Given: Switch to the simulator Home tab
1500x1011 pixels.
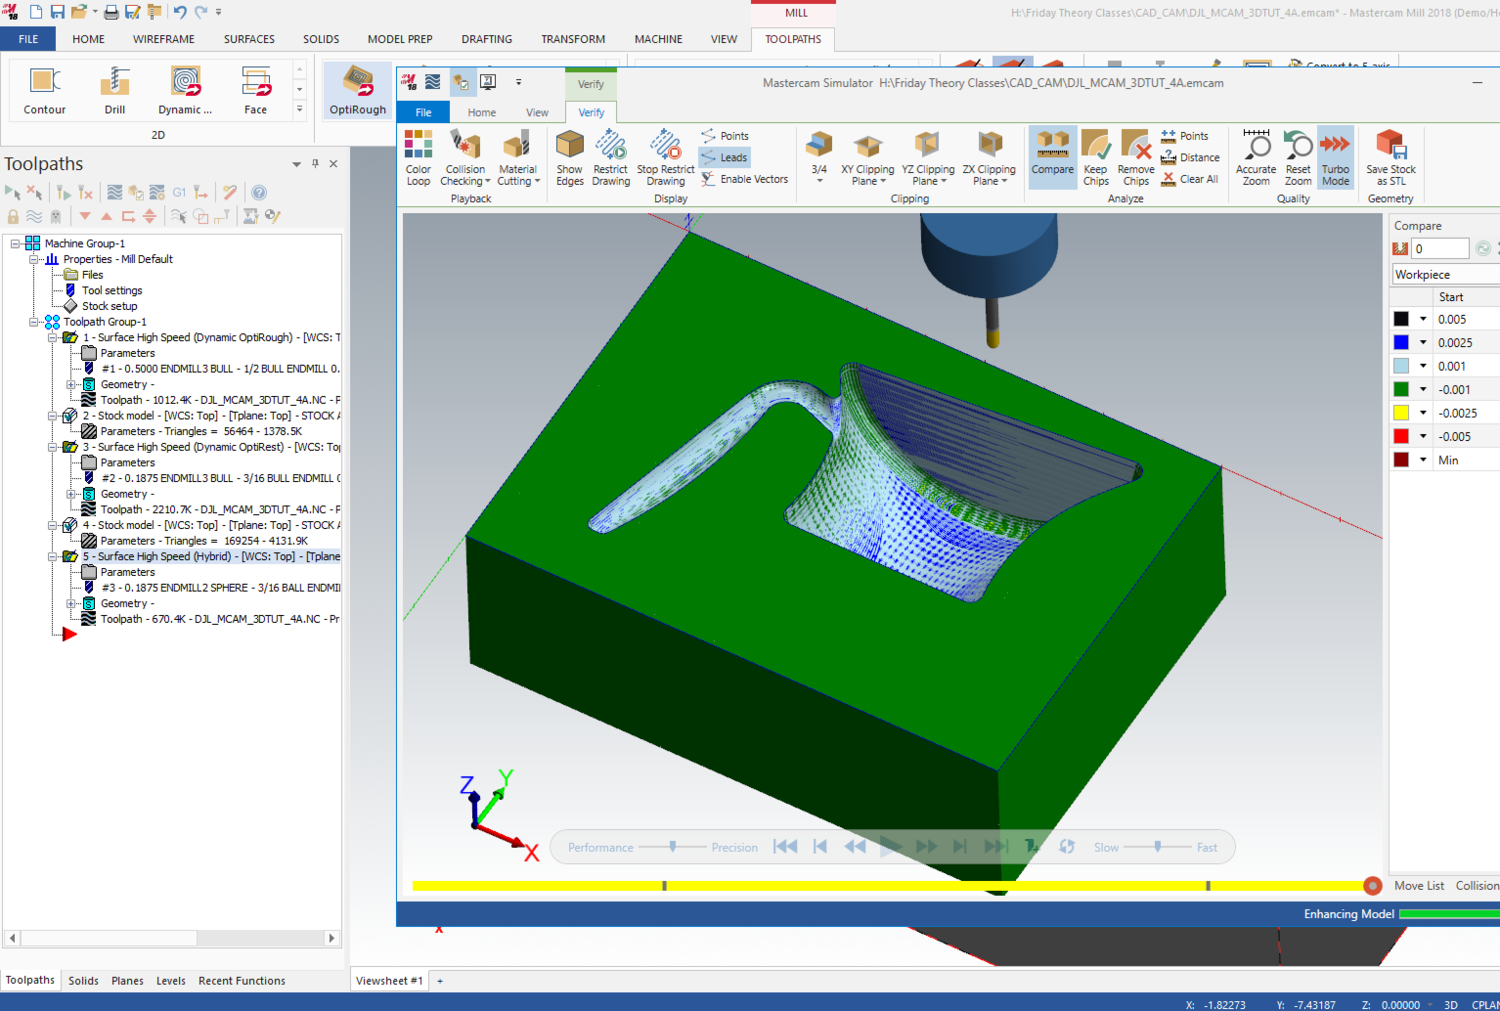Looking at the screenshot, I should pos(482,112).
